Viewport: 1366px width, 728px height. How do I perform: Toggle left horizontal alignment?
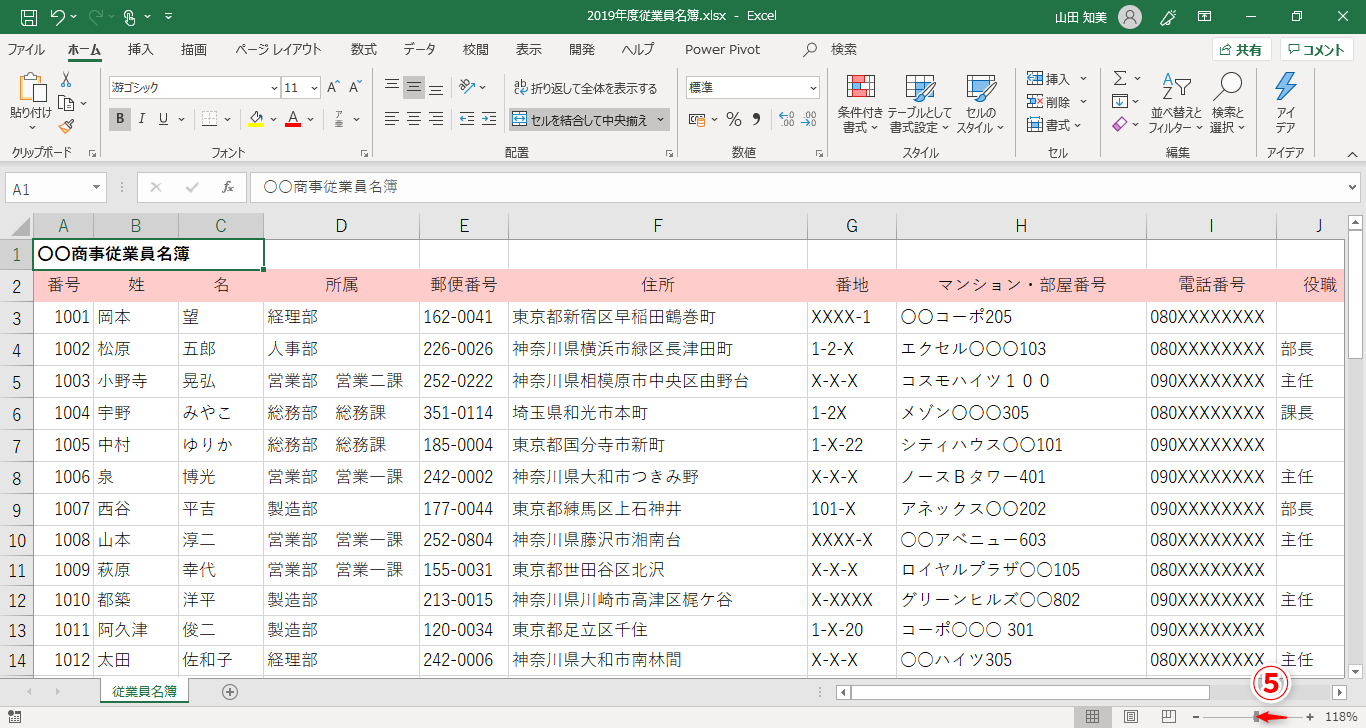[392, 119]
